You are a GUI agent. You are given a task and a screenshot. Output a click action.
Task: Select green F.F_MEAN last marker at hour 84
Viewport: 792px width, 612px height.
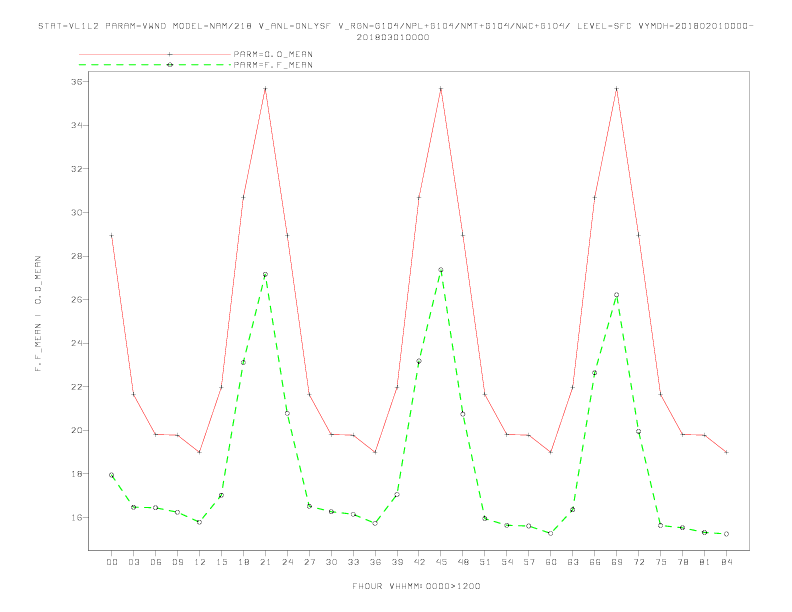pyautogui.click(x=727, y=534)
